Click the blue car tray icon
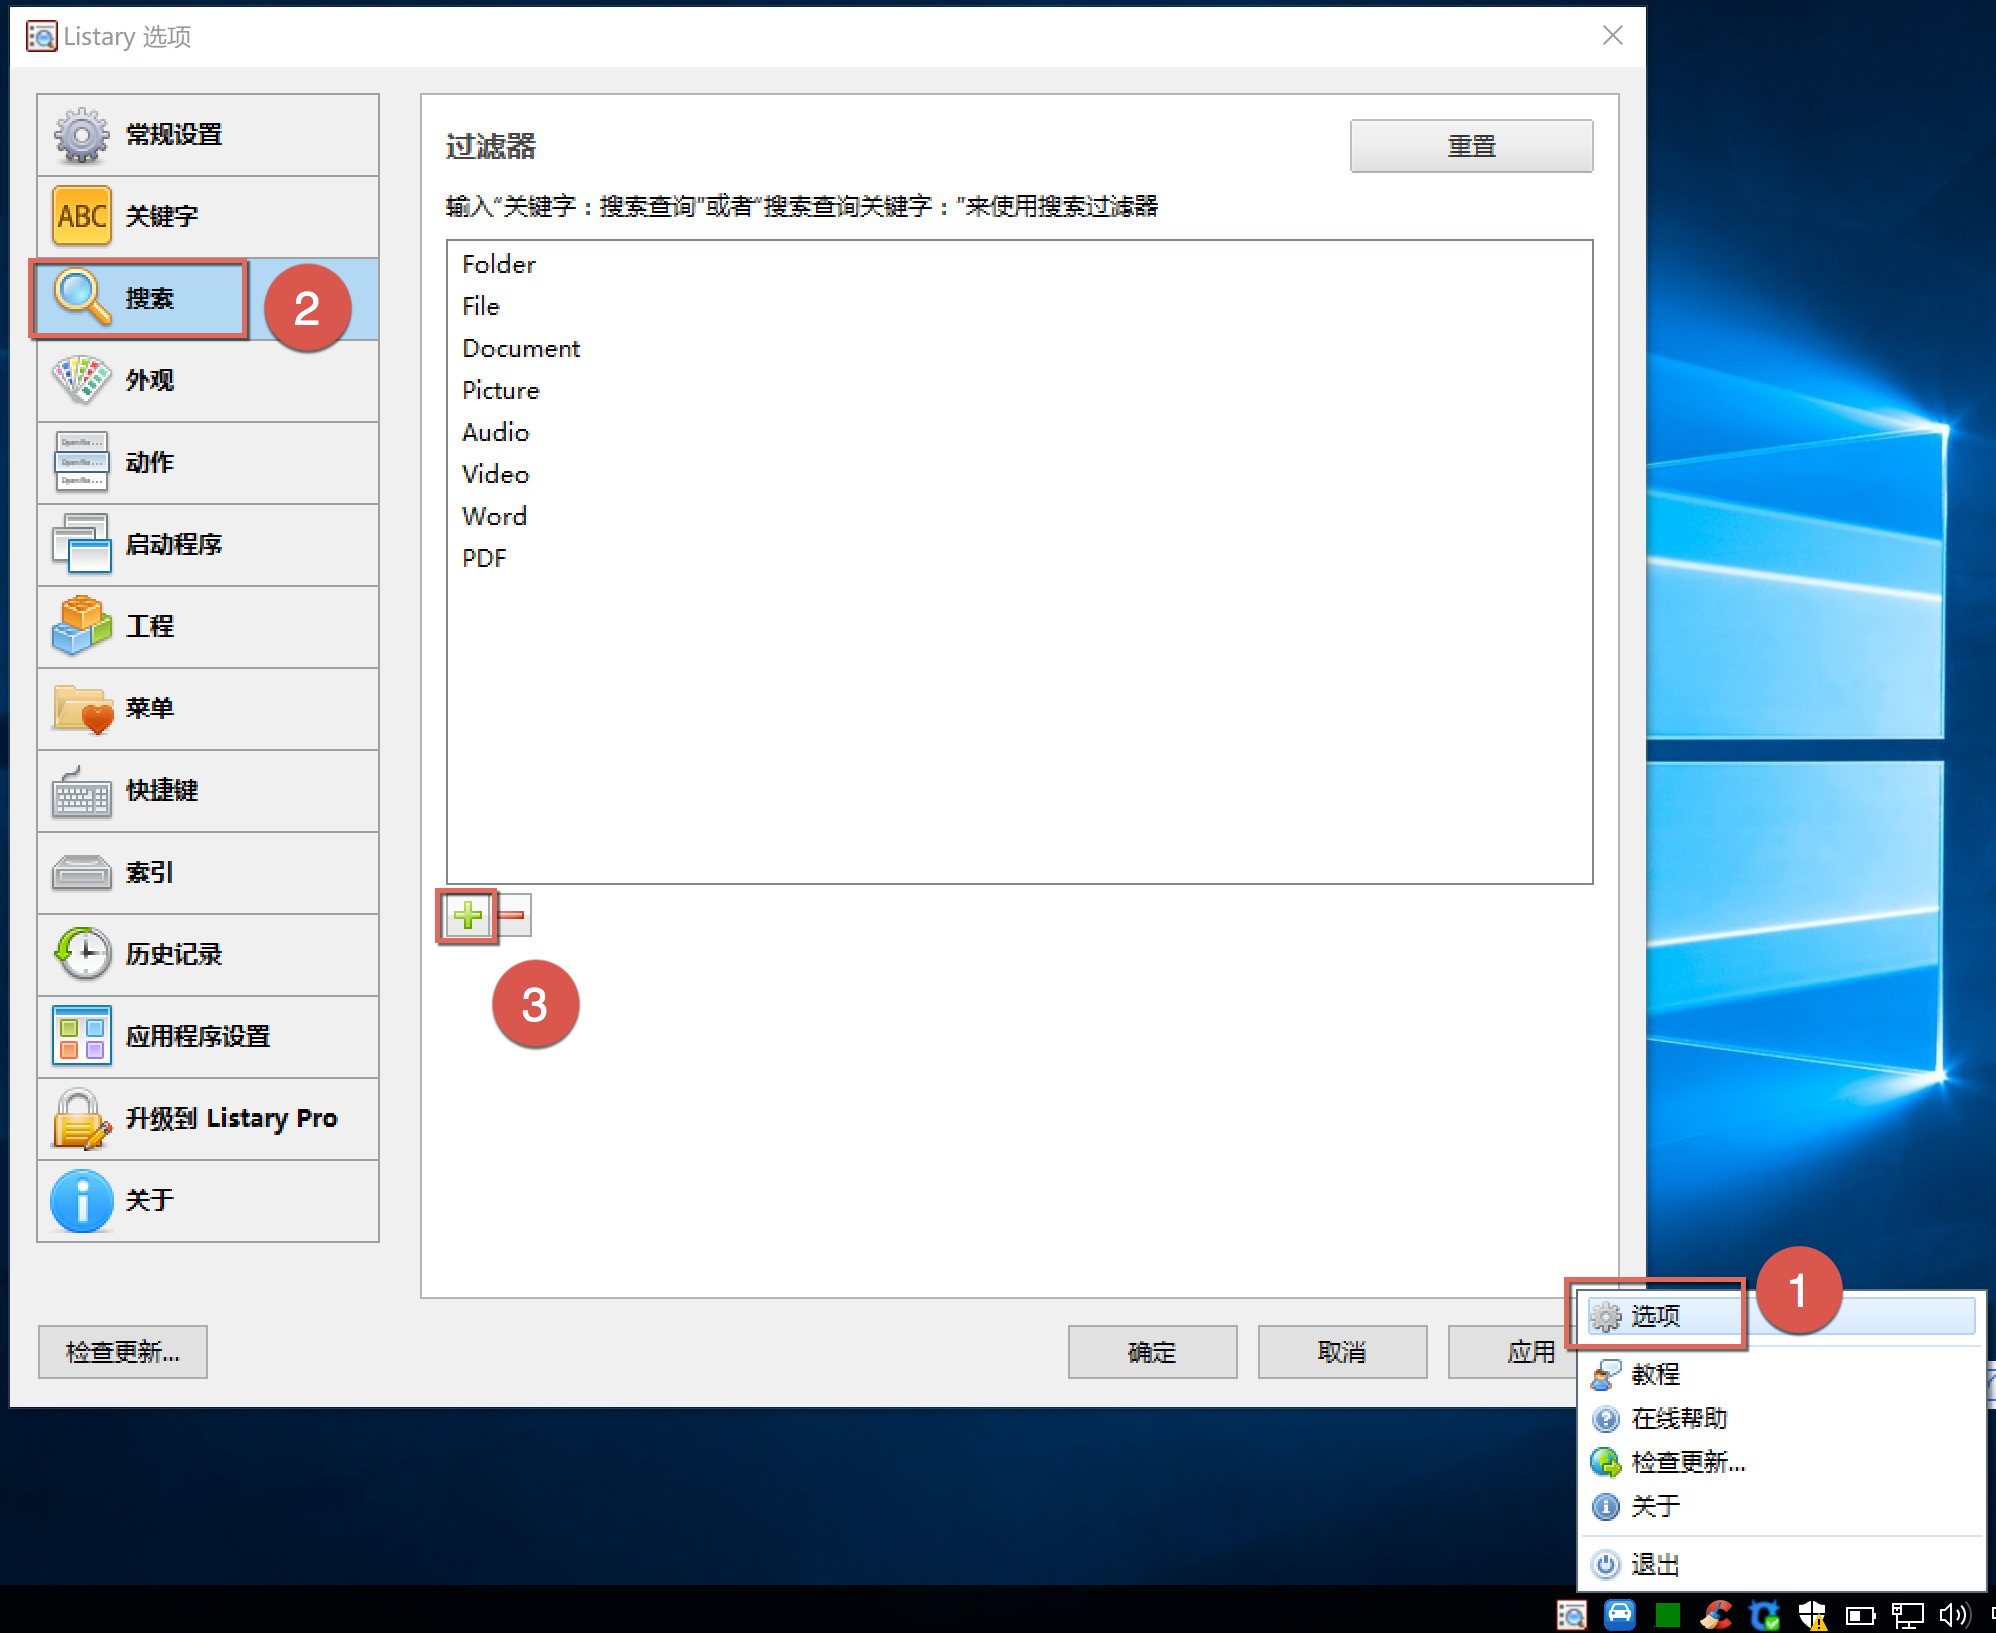 click(x=1619, y=1614)
